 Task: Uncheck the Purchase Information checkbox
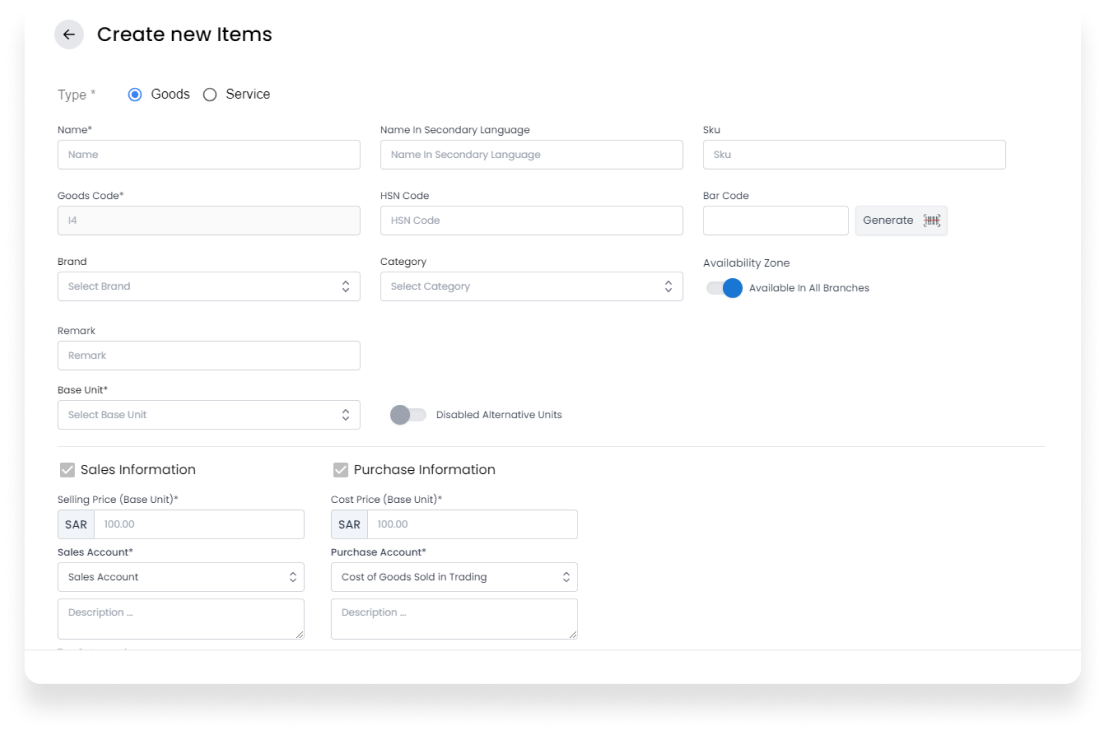click(341, 470)
